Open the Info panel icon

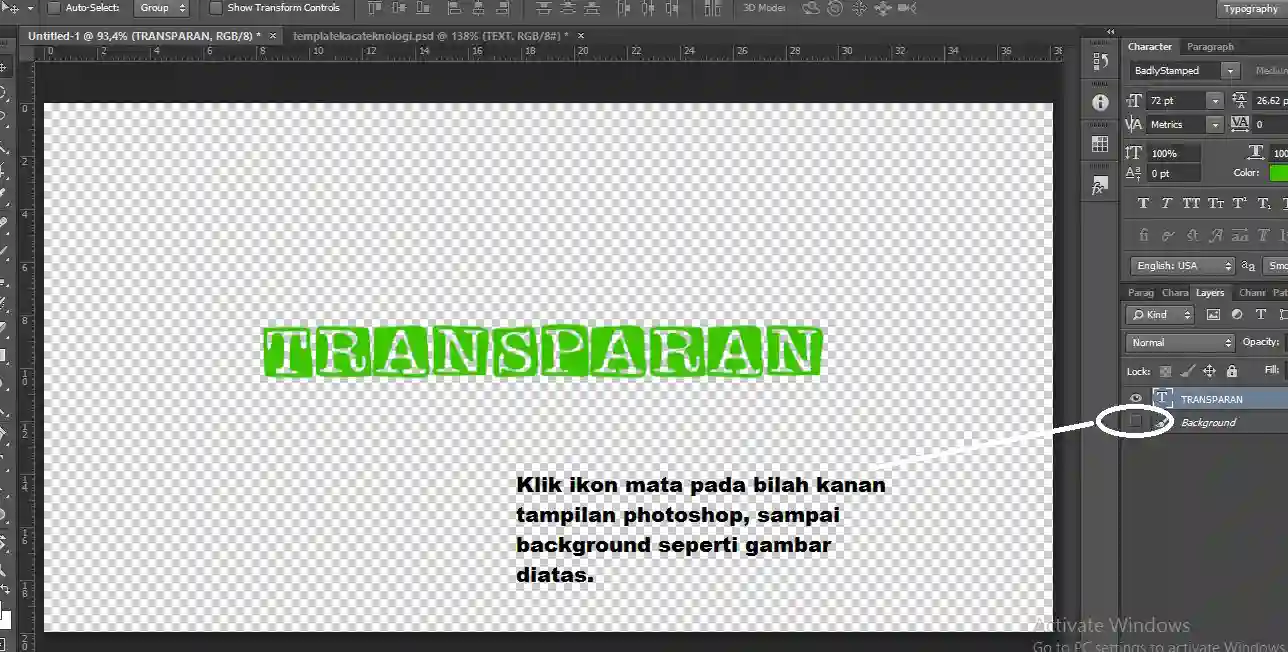click(x=1100, y=102)
